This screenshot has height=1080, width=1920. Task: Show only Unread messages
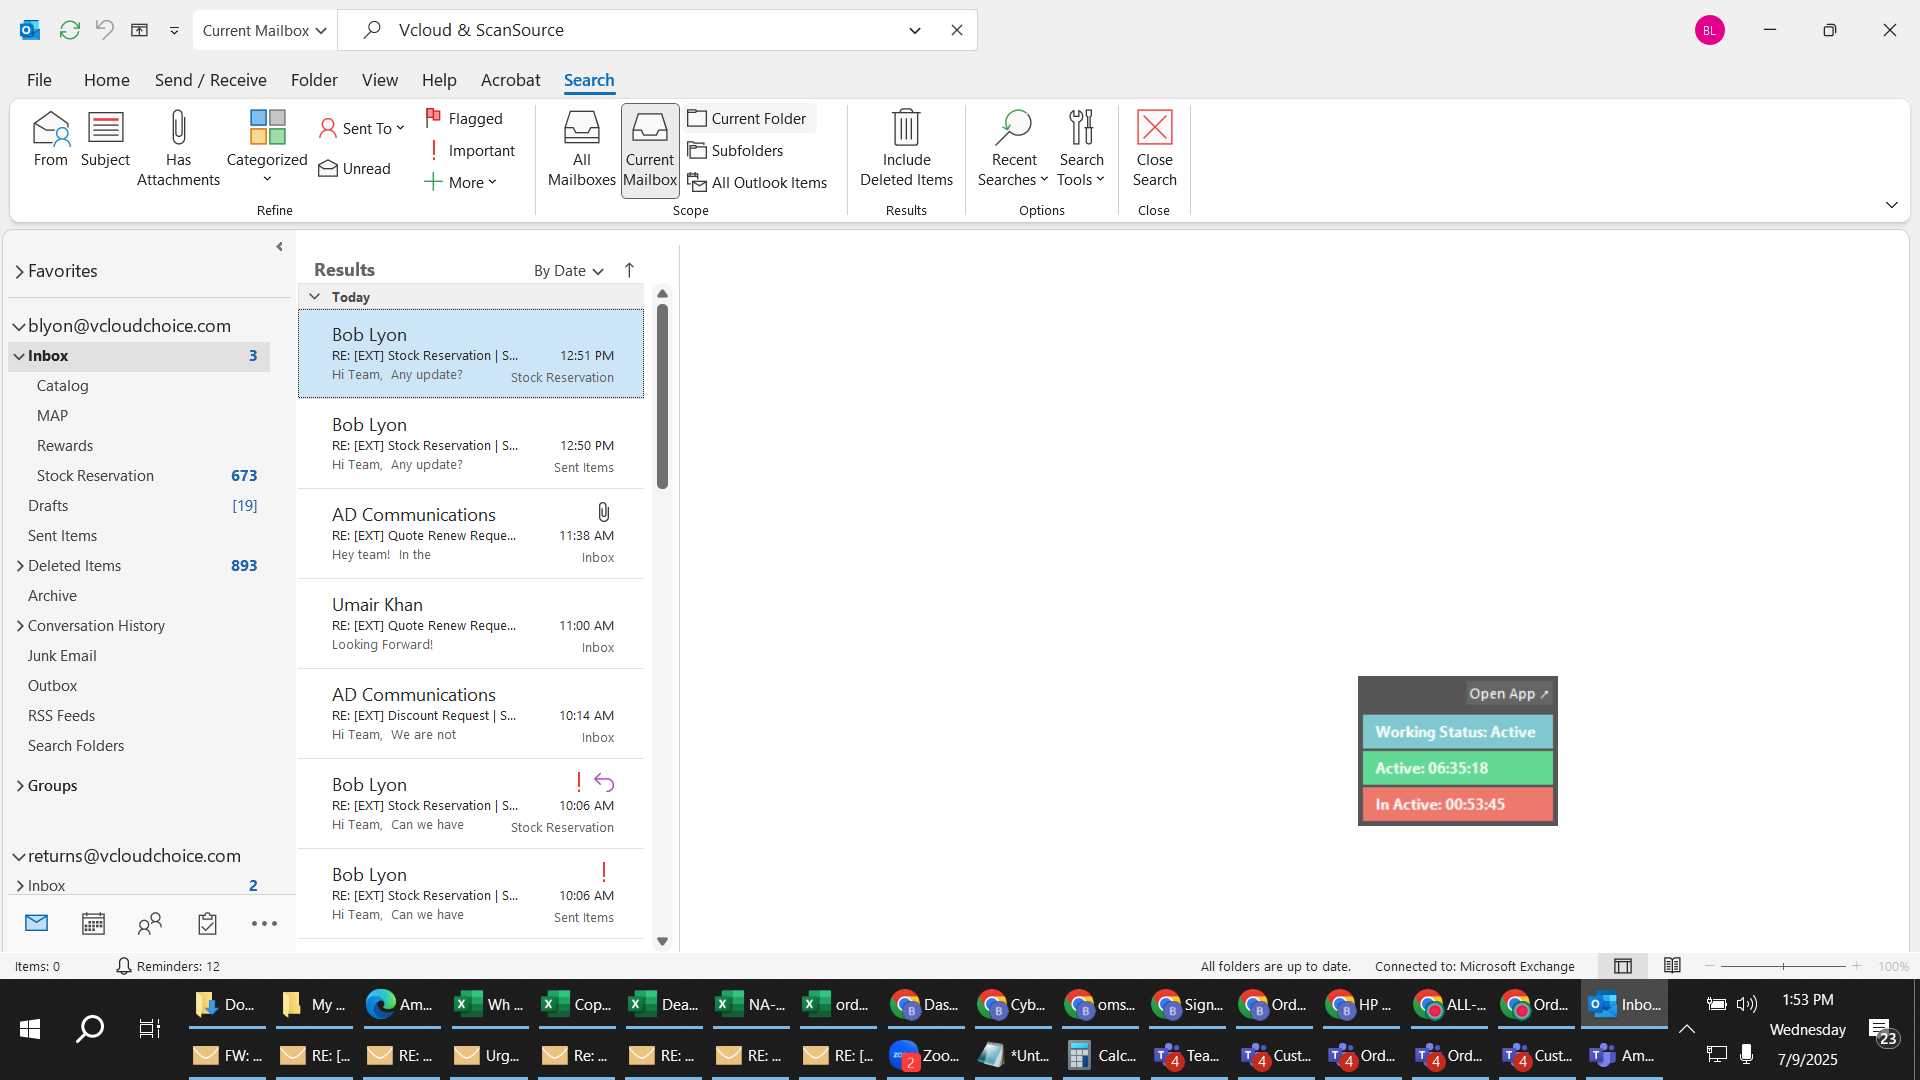click(x=355, y=168)
